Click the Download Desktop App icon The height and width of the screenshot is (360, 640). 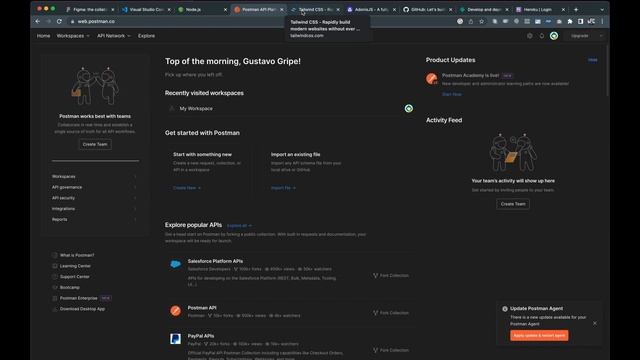55,309
